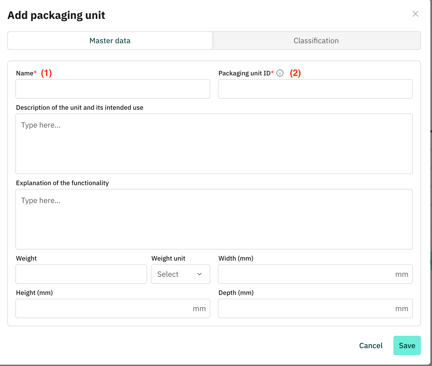432x366 pixels.
Task: Click the 'Weight unit' label
Action: (x=168, y=258)
